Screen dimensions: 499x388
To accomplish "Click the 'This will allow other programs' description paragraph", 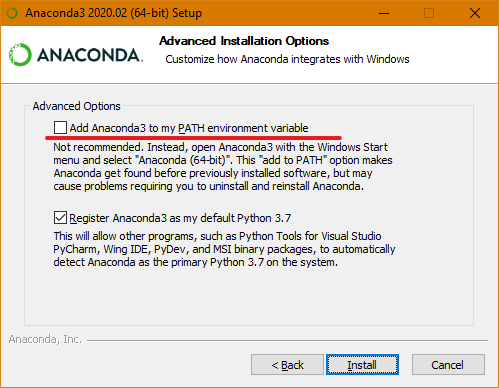I will pyautogui.click(x=224, y=249).
